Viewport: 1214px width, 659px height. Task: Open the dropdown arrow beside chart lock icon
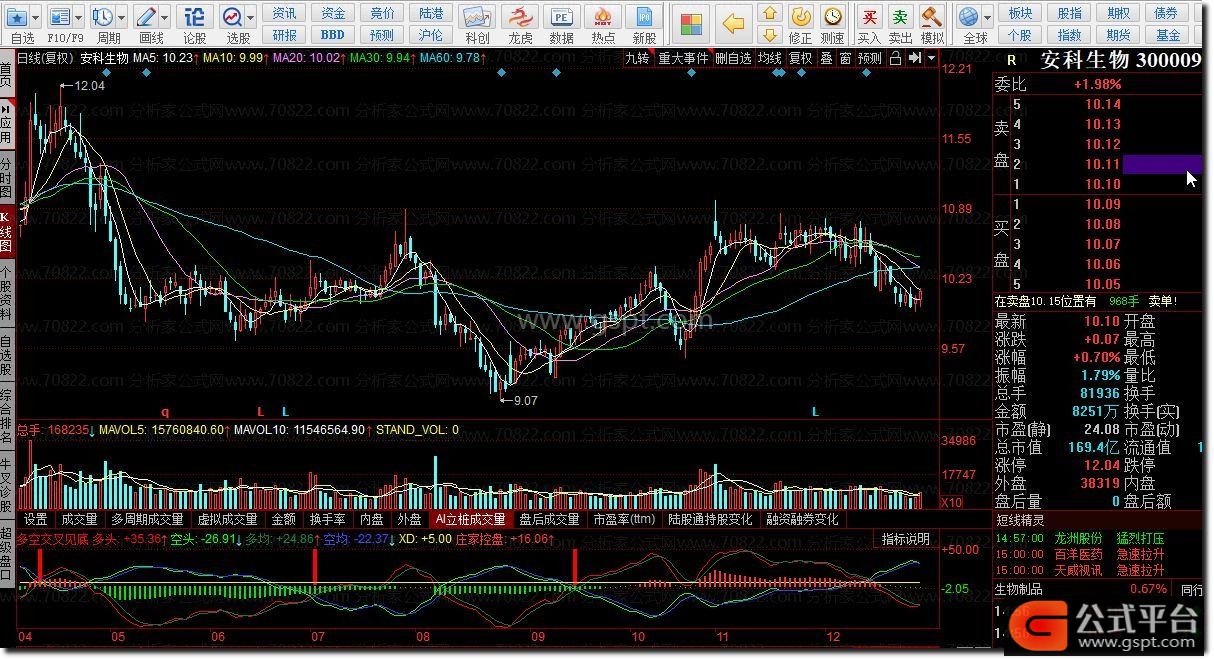[x=931, y=59]
